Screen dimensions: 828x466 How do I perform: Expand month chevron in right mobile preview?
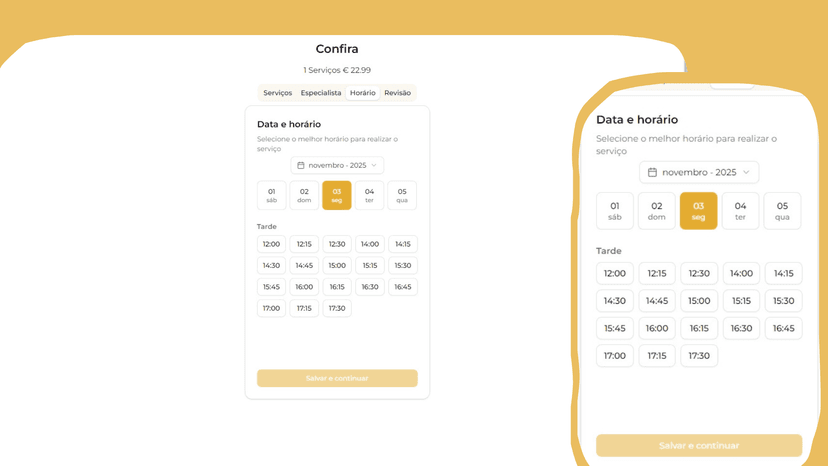(746, 173)
